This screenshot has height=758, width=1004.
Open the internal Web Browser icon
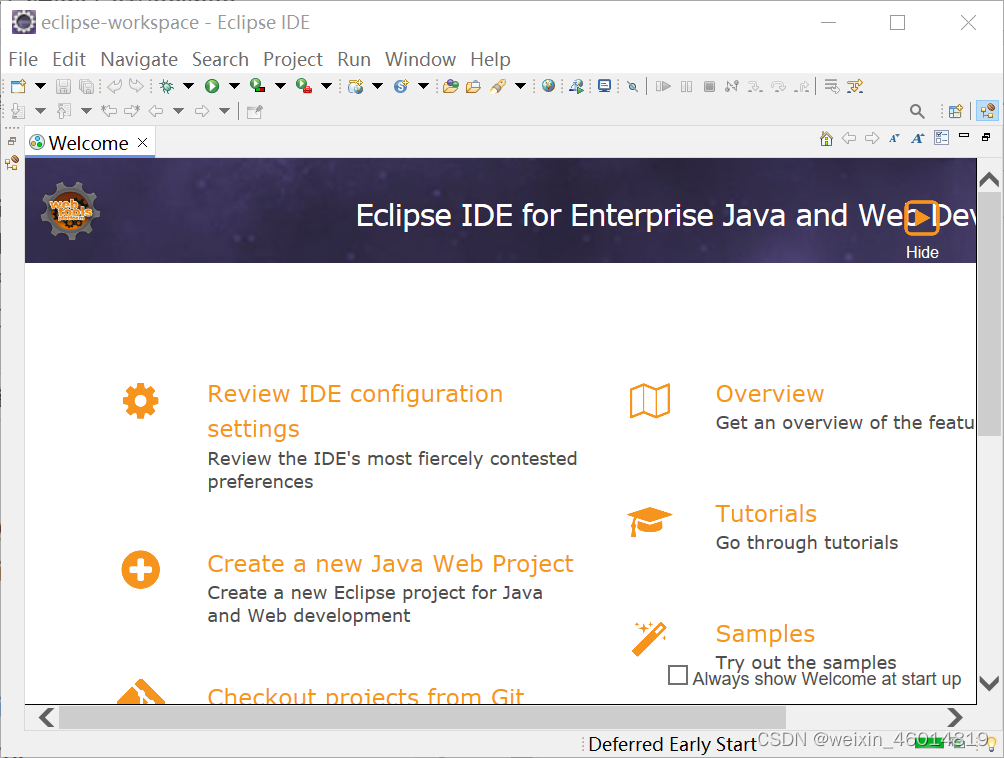548,86
